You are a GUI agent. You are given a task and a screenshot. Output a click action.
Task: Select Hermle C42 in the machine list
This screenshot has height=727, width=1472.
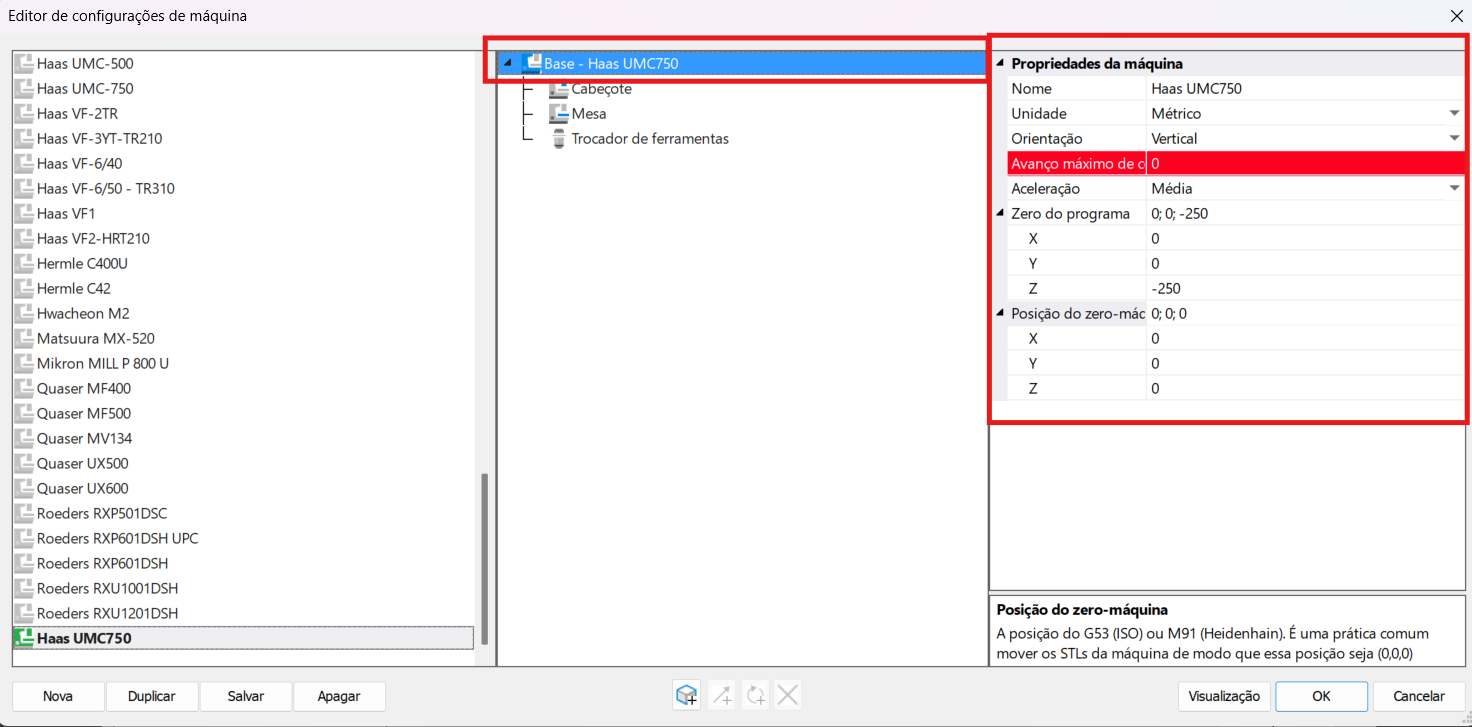coord(73,288)
